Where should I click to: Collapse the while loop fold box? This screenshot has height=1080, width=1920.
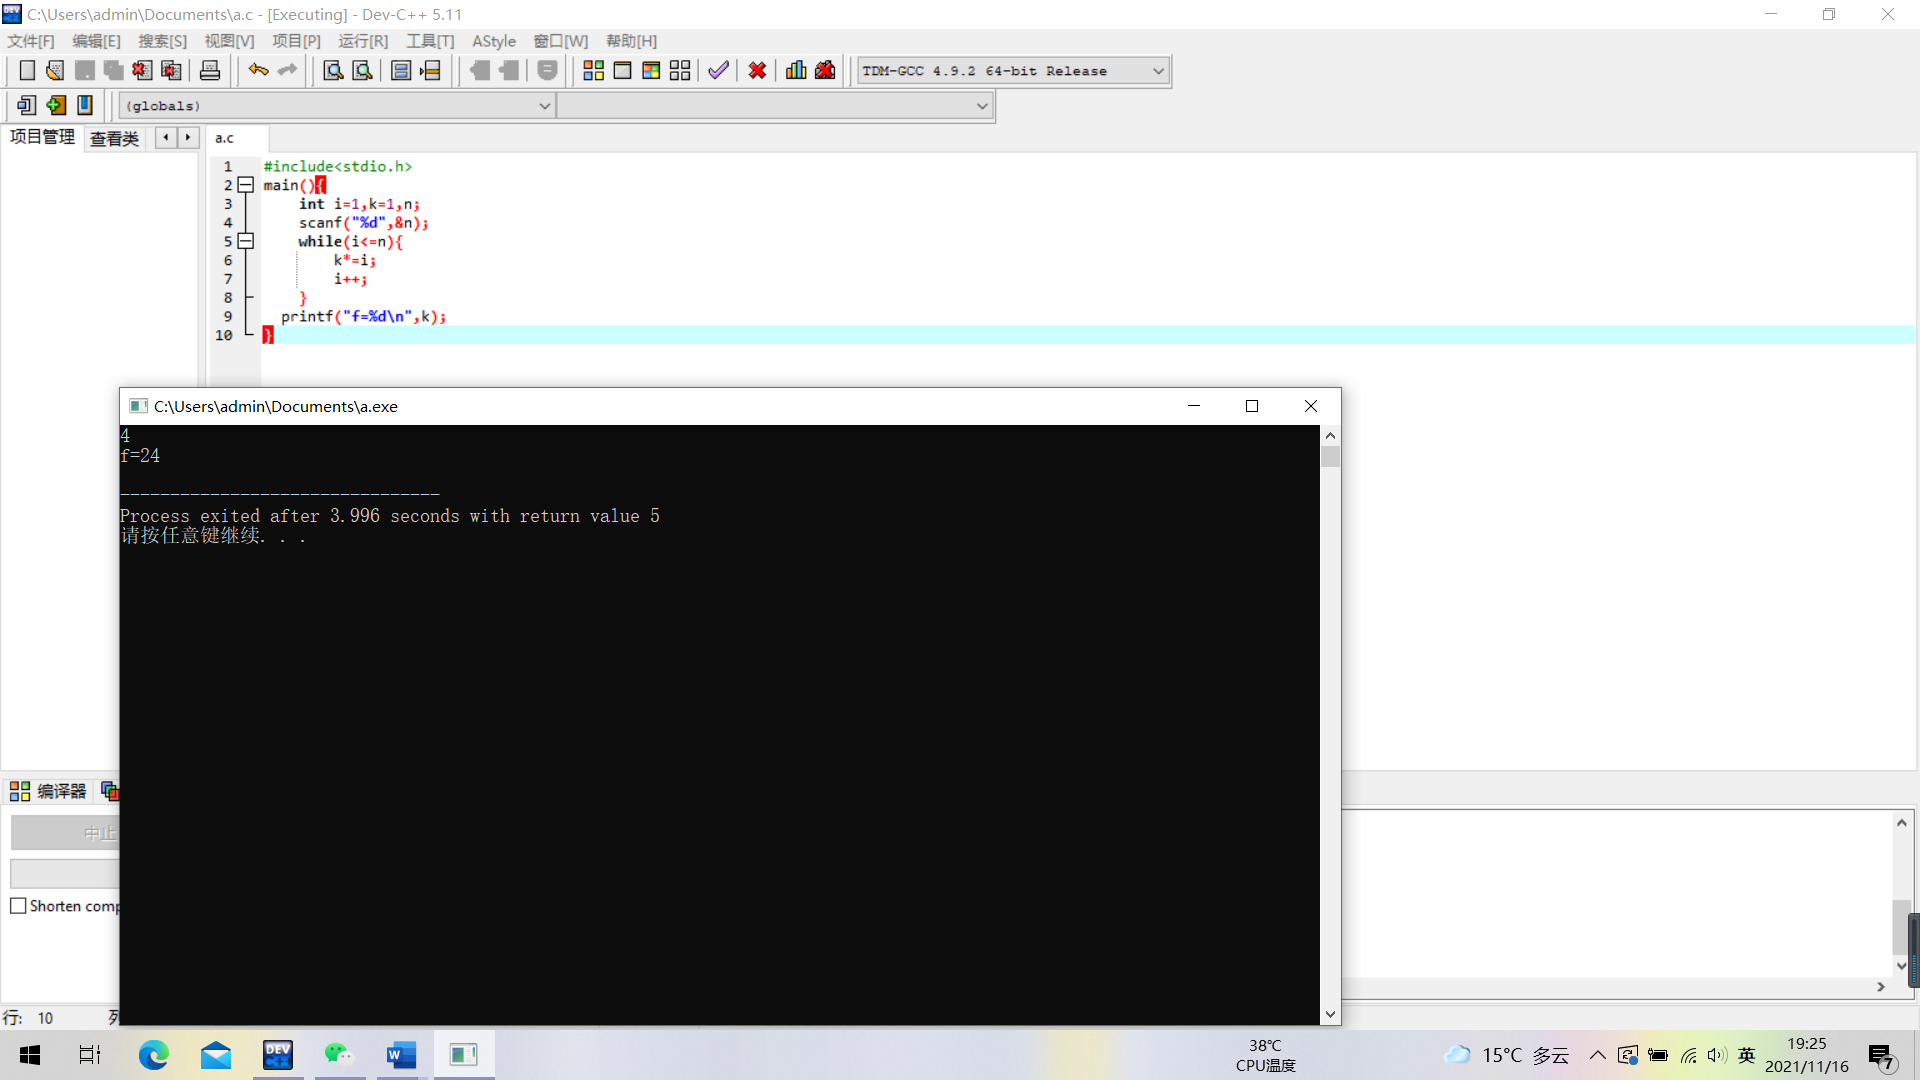(x=246, y=241)
